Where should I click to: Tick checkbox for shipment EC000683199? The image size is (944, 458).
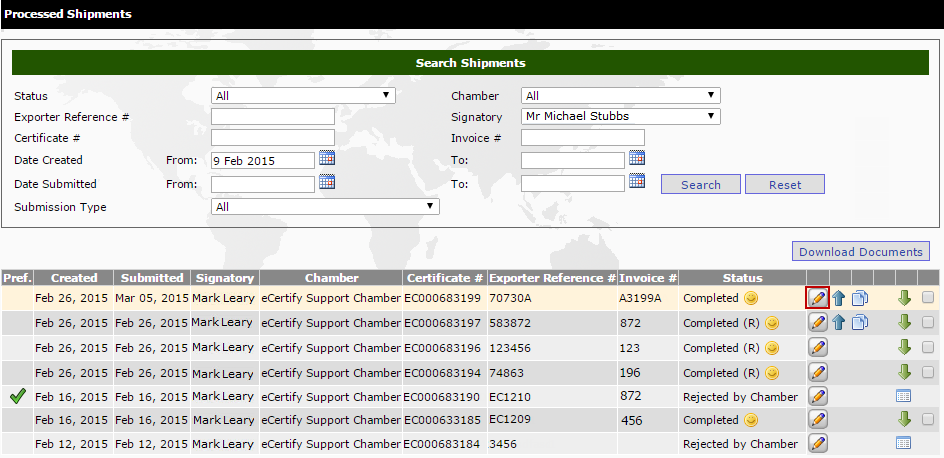[x=929, y=297]
